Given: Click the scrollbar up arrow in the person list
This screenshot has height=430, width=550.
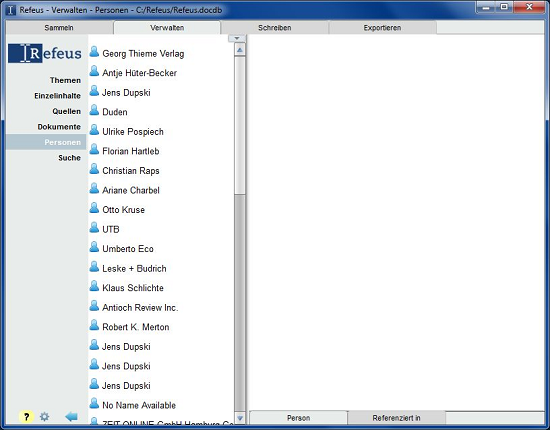Looking at the screenshot, I should 240,50.
